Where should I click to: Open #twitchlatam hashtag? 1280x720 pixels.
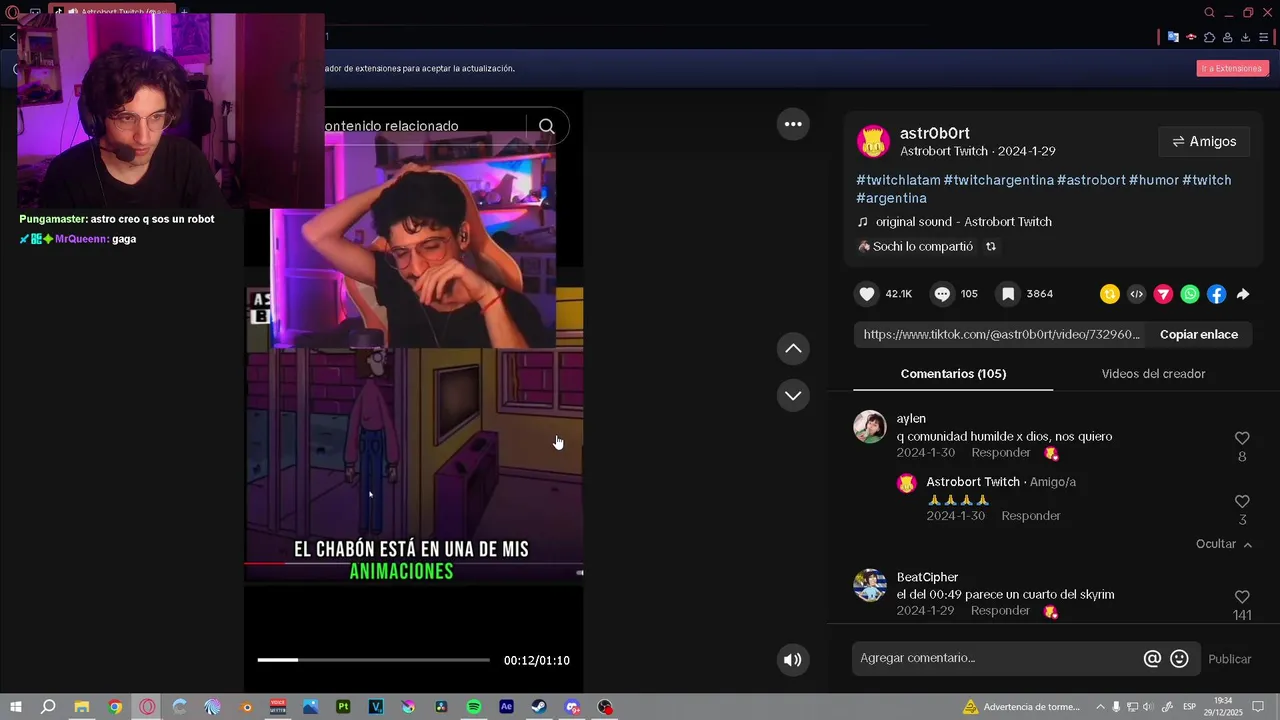click(898, 180)
